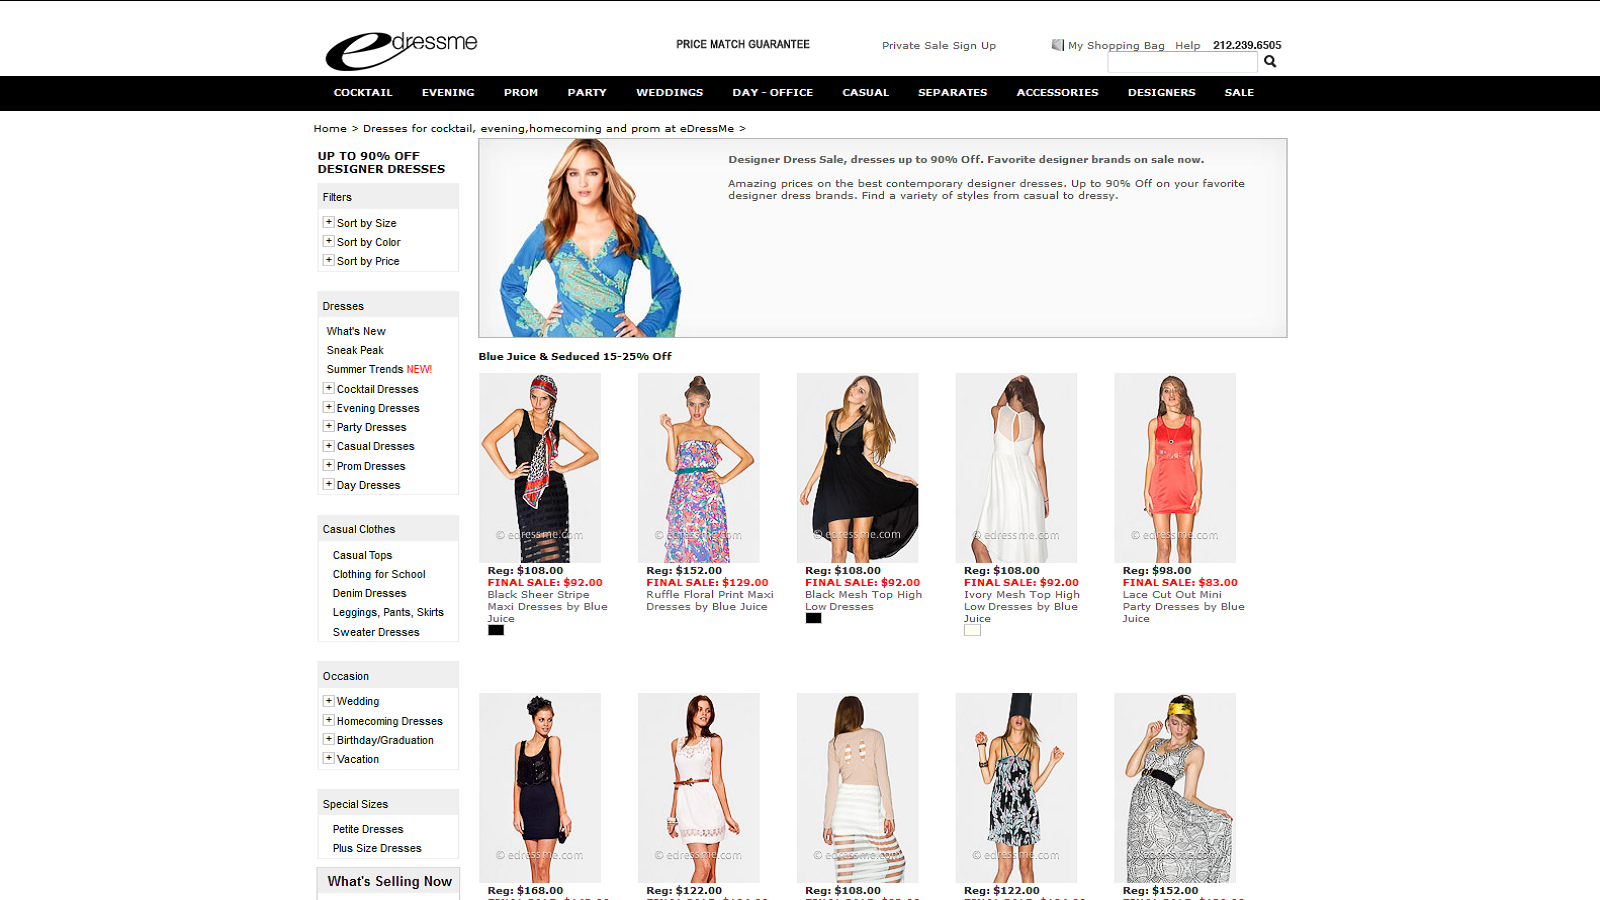Click the shopping bag icon
Image resolution: width=1600 pixels, height=900 pixels.
coord(1057,45)
